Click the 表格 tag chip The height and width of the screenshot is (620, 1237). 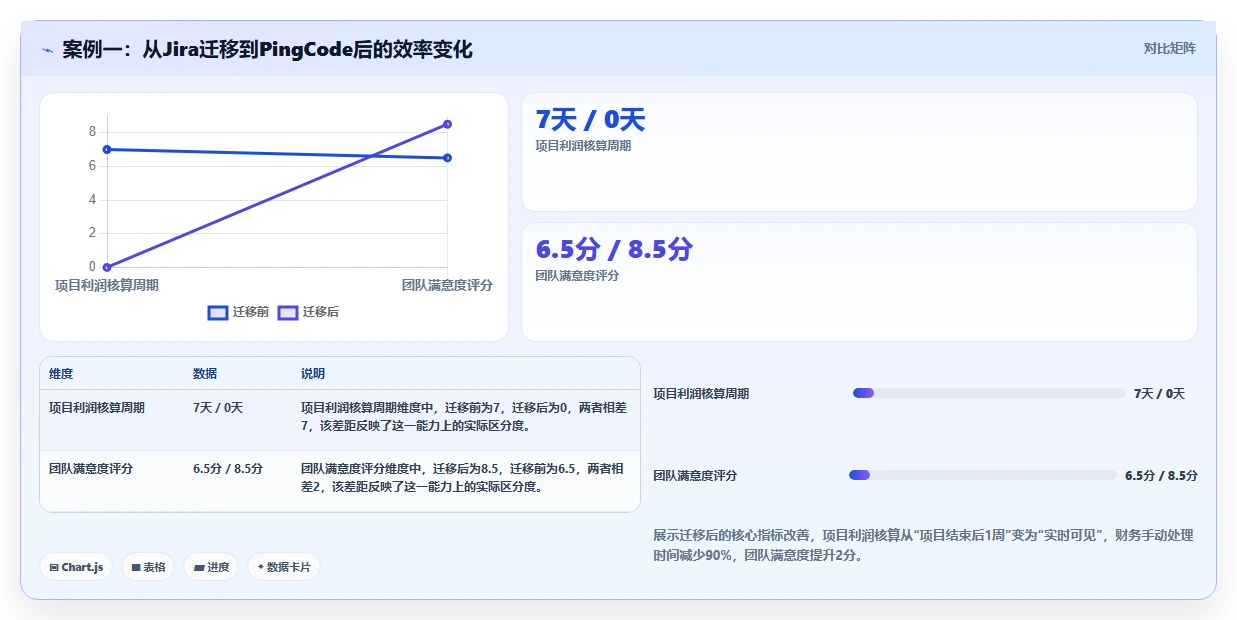148,567
